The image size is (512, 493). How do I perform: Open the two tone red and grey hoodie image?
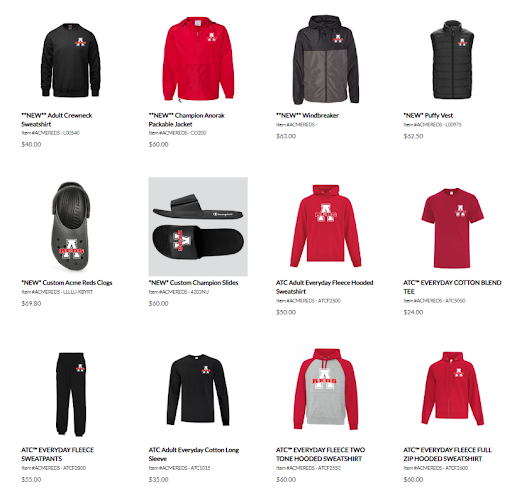click(326, 389)
